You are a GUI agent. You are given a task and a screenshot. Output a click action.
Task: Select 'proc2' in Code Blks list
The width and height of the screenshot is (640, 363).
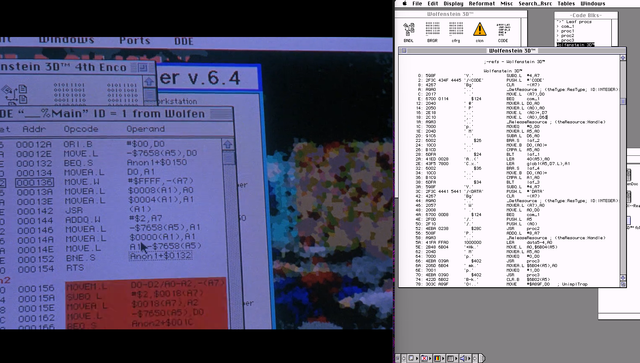(566, 36)
